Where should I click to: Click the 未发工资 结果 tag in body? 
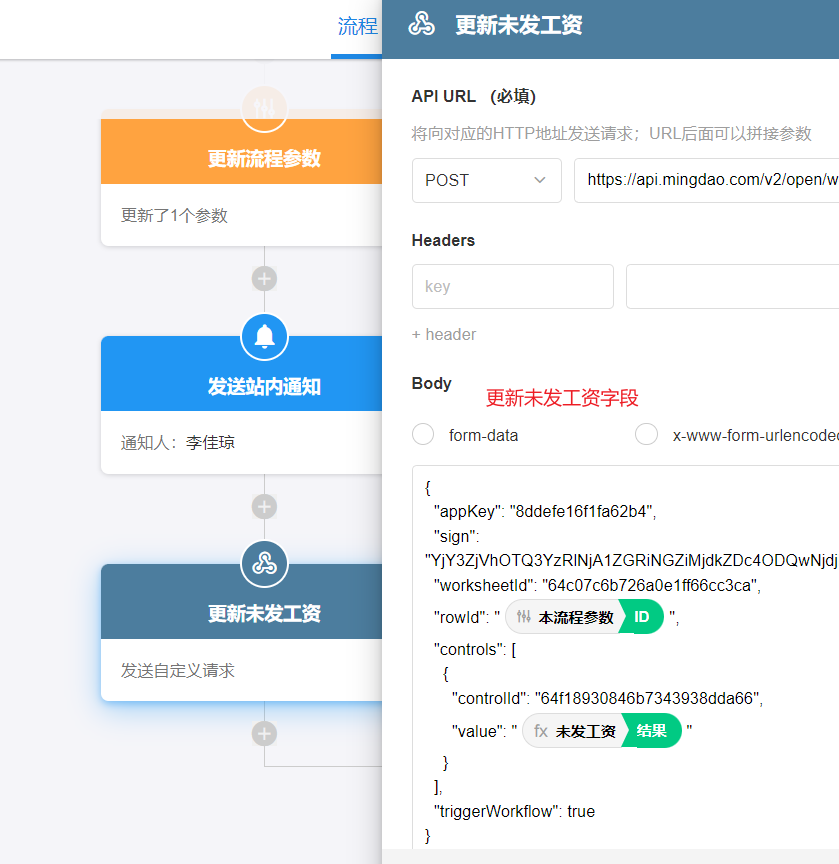pos(602,731)
